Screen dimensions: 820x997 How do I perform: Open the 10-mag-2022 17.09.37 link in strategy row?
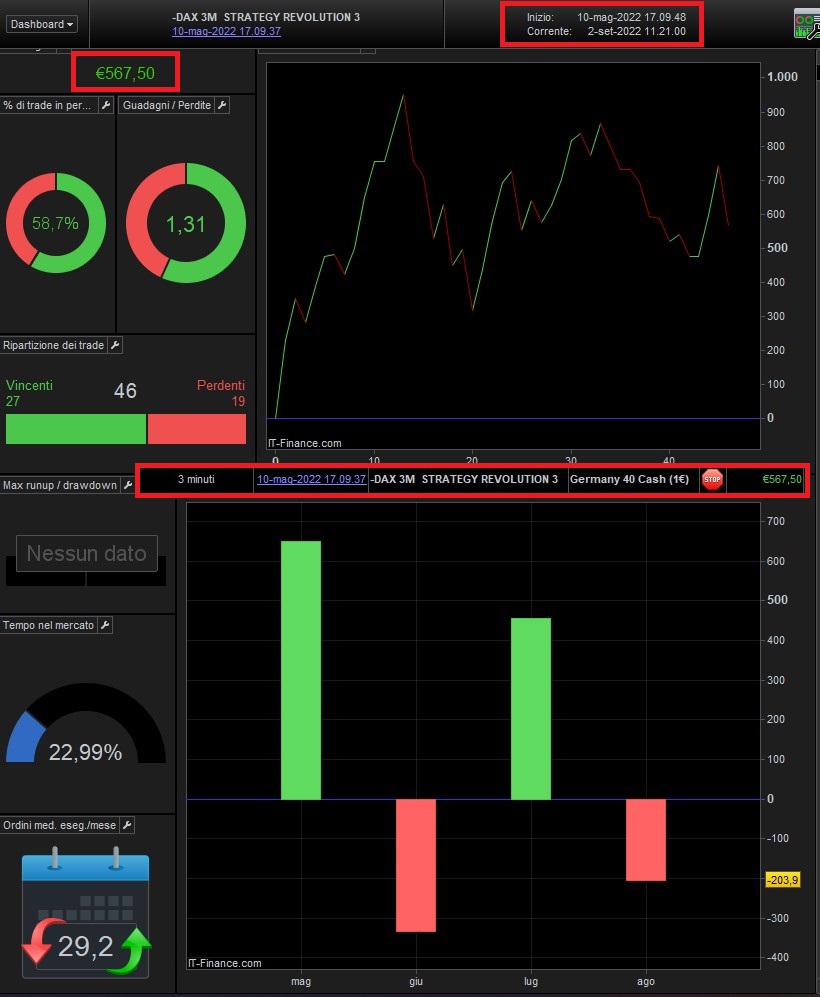311,479
